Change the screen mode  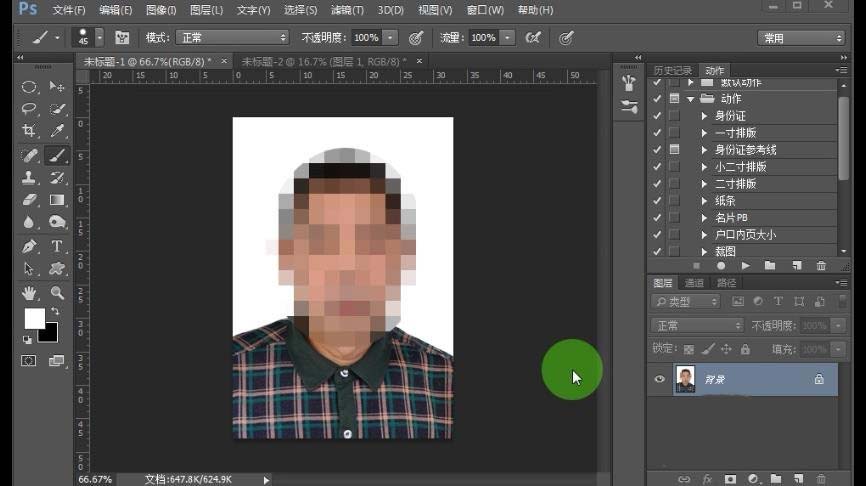pos(56,361)
